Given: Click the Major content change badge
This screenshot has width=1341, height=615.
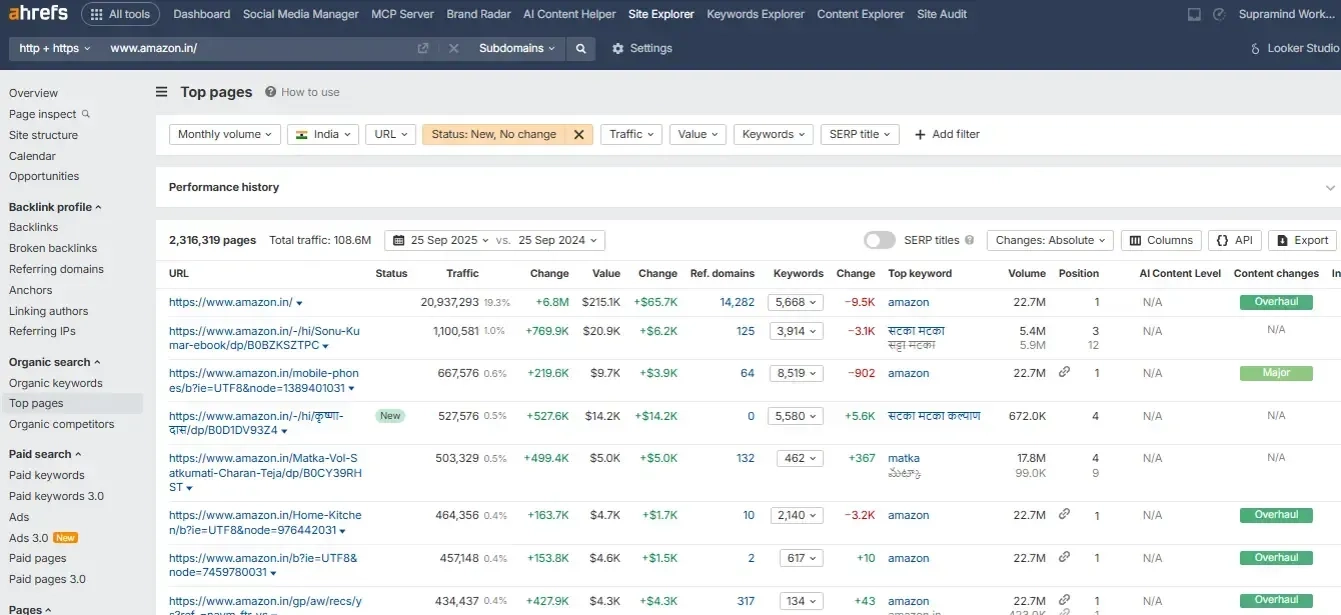Looking at the screenshot, I should click(1276, 373).
